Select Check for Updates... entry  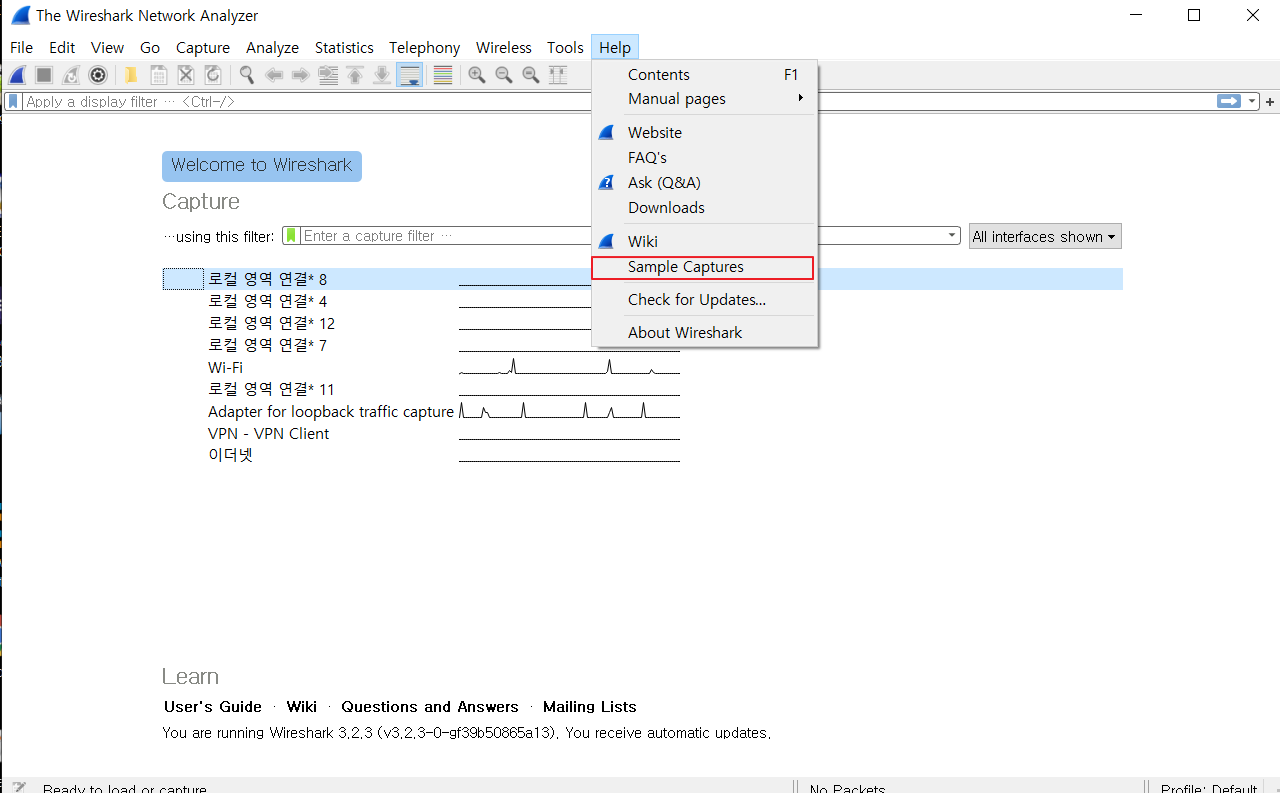coord(705,299)
